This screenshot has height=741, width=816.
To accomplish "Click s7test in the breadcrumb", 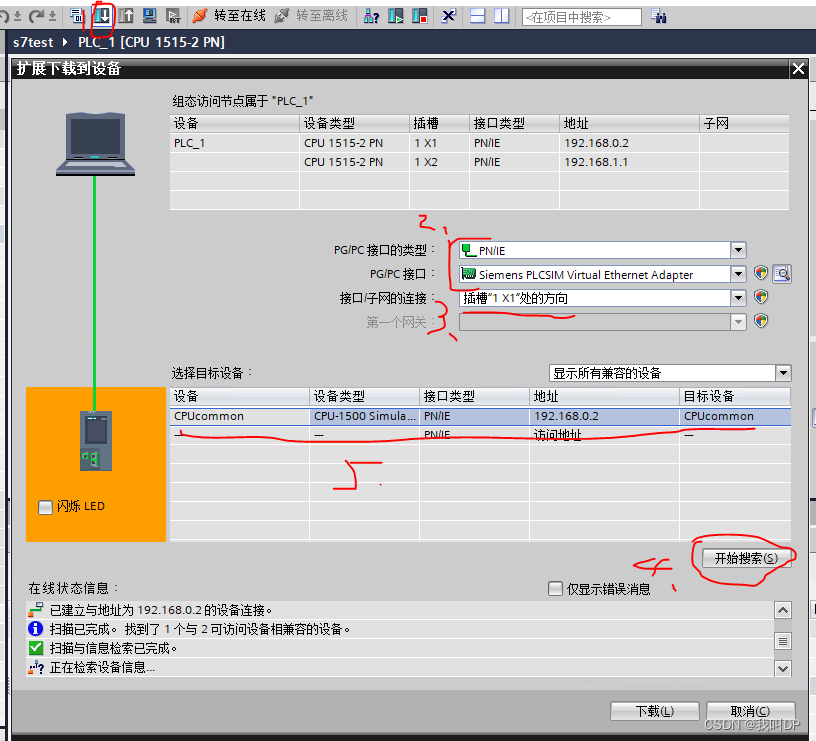I will click(x=33, y=42).
